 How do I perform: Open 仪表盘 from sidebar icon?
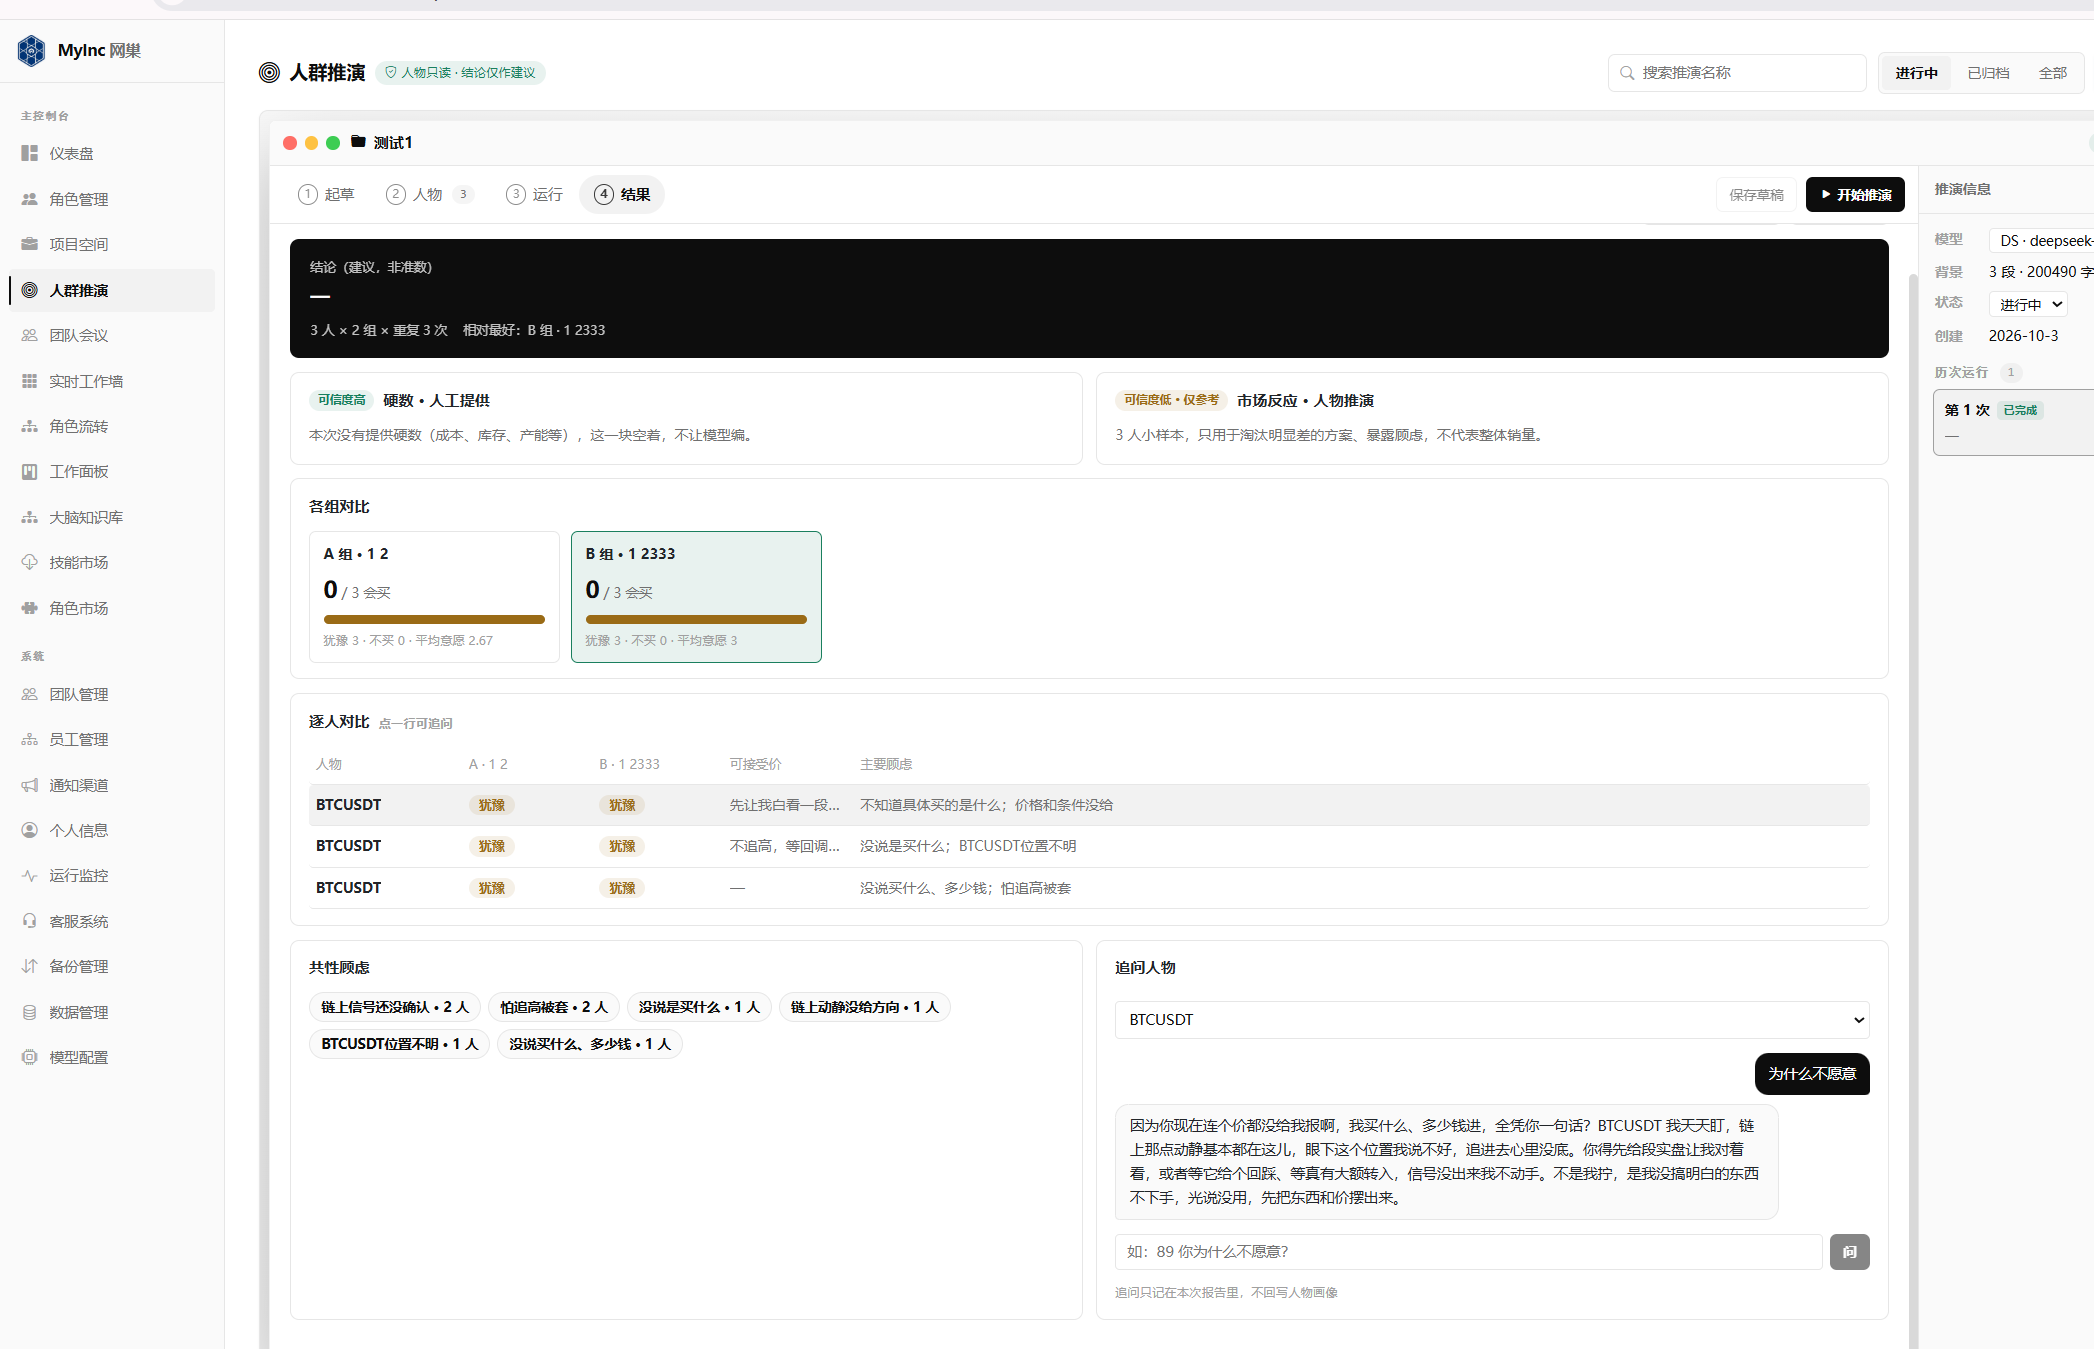click(30, 153)
